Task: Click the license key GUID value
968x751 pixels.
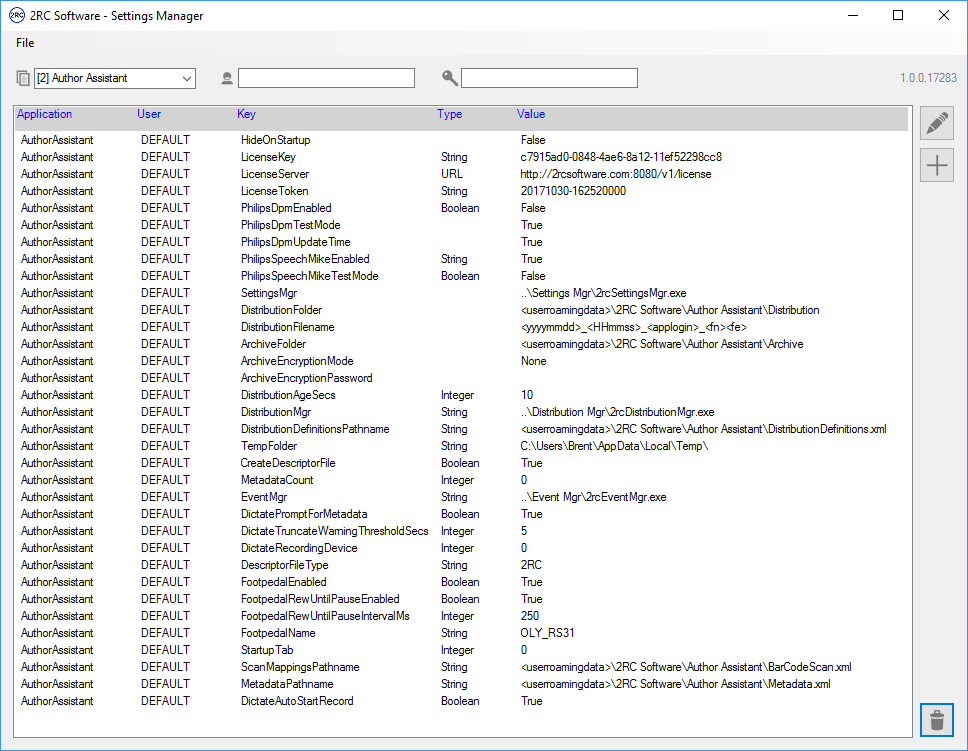Action: [x=621, y=157]
